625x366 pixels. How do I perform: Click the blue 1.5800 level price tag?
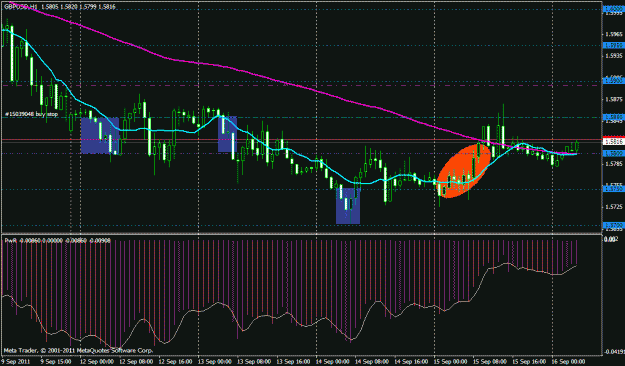tap(613, 153)
